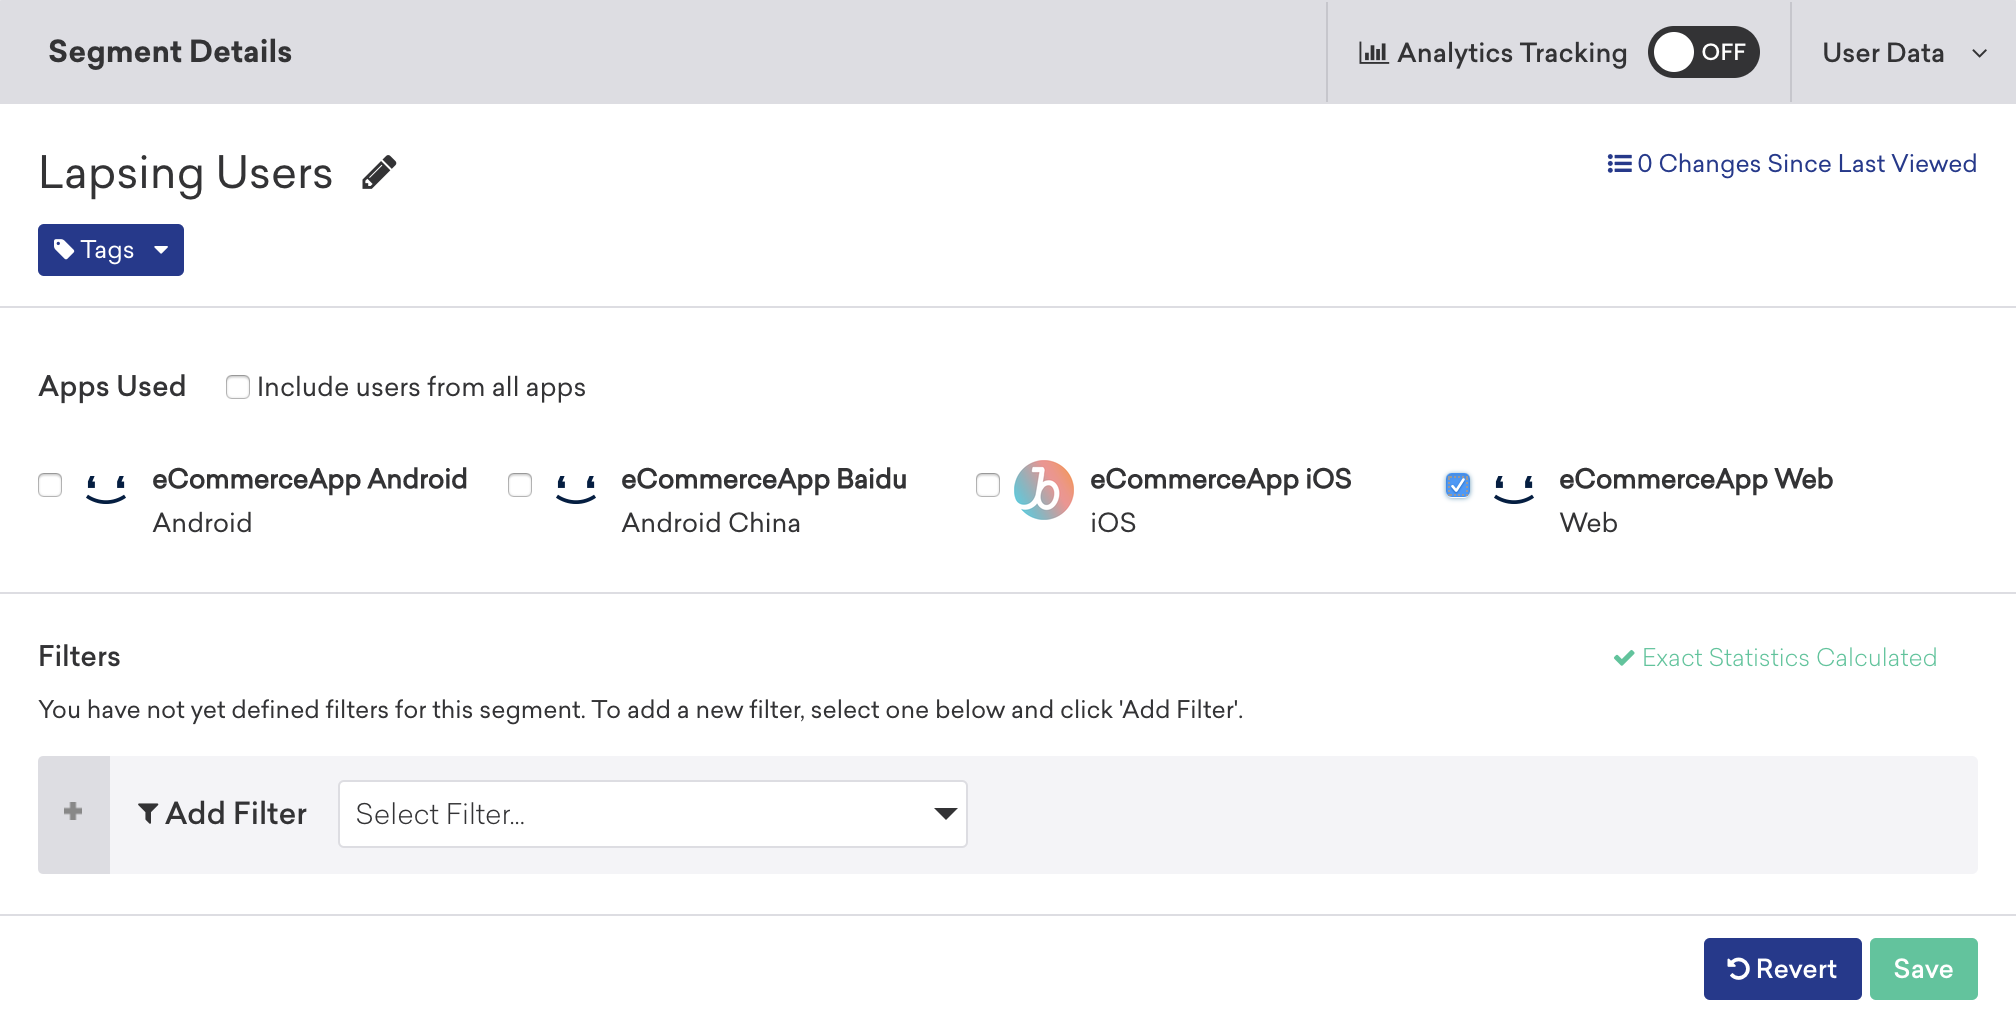Click the Filters section heading
Image resolution: width=2016 pixels, height=1036 pixels.
point(79,656)
